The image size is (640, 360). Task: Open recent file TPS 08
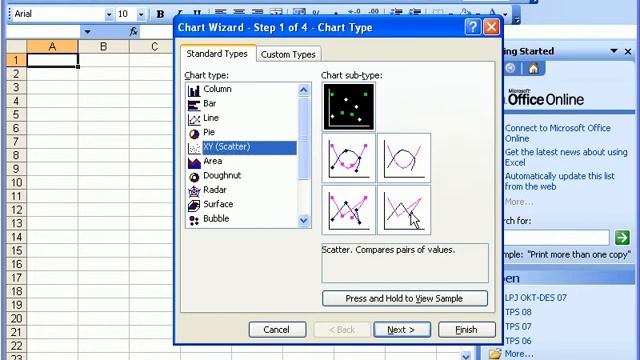[518, 312]
